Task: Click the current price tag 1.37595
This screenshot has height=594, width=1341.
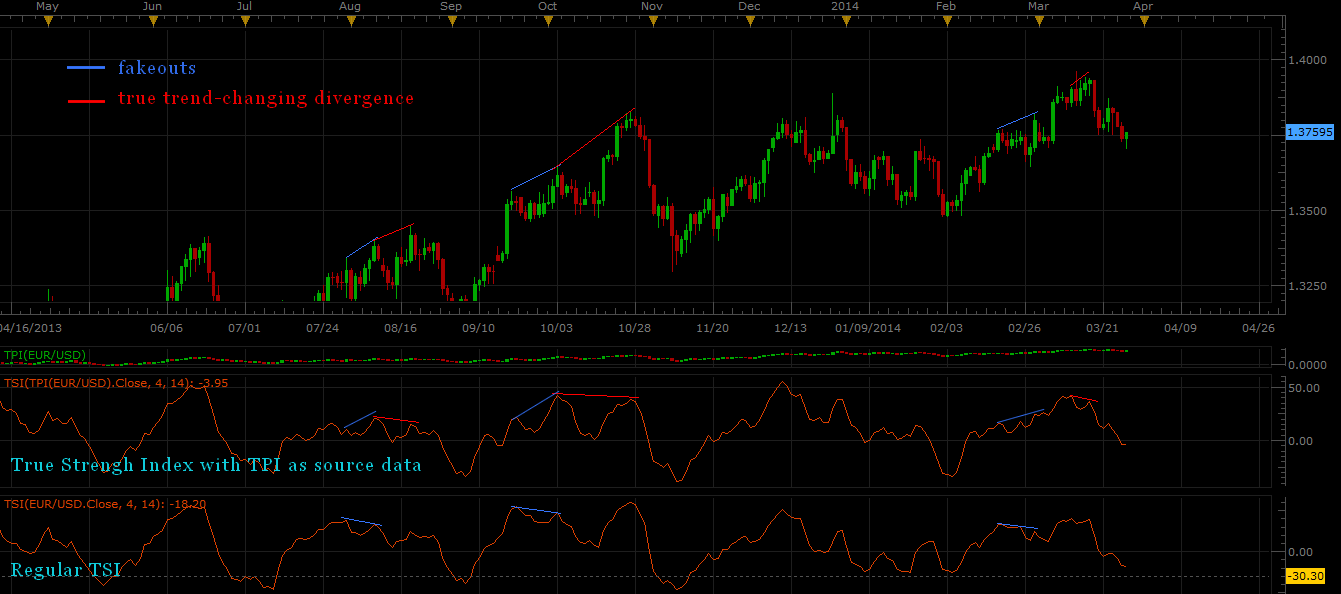Action: pyautogui.click(x=1311, y=131)
